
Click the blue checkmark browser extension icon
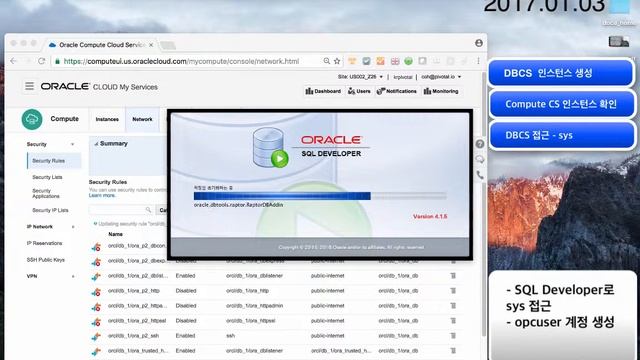click(366, 61)
